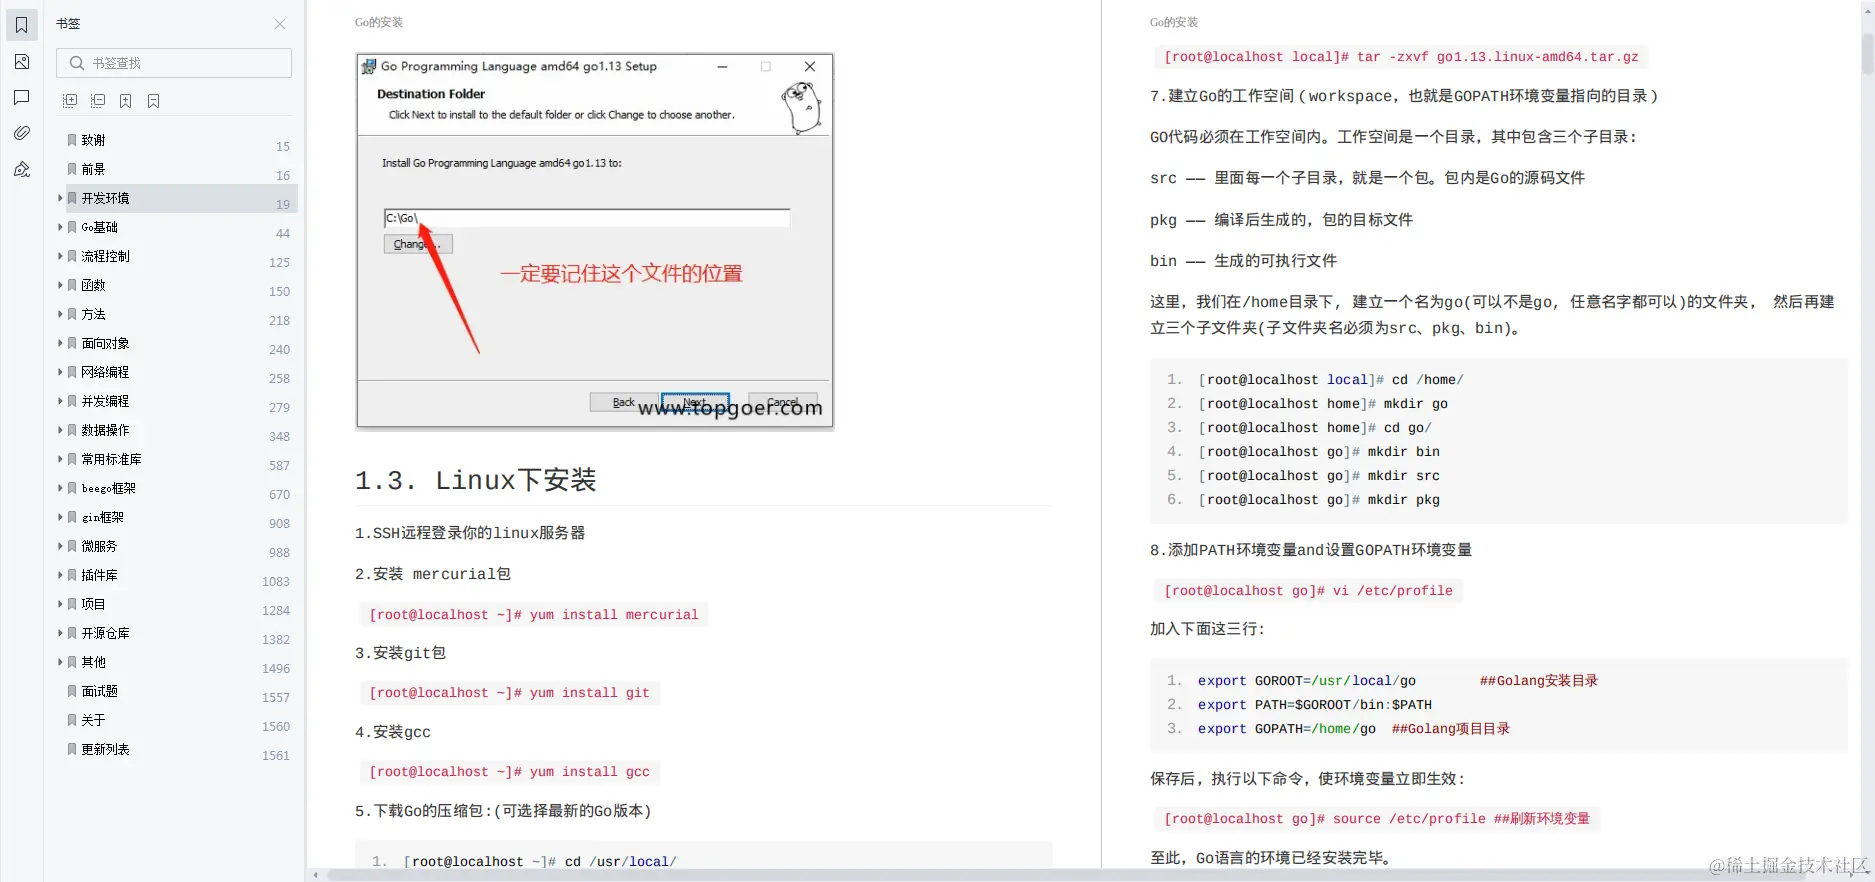Expand the 开发环境 bookmark arrow
The image size is (1875, 882).
click(x=60, y=198)
